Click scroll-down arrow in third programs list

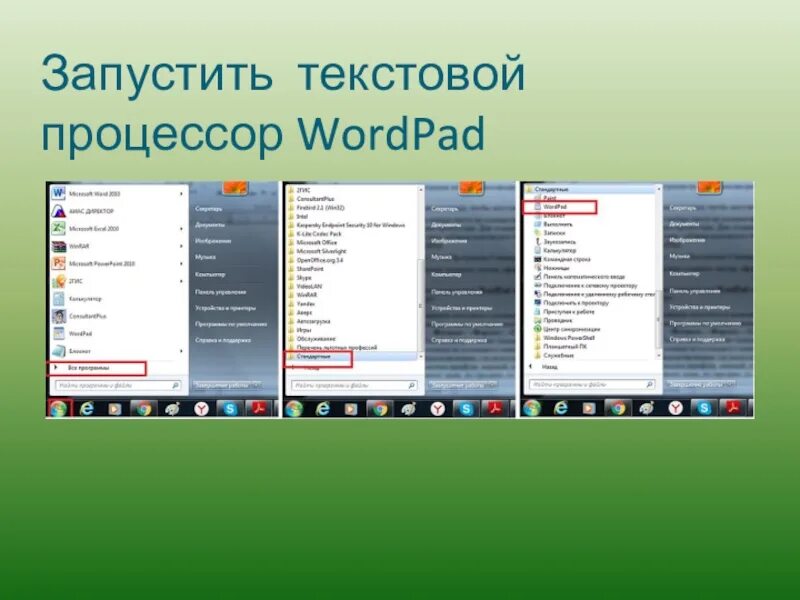tap(659, 355)
